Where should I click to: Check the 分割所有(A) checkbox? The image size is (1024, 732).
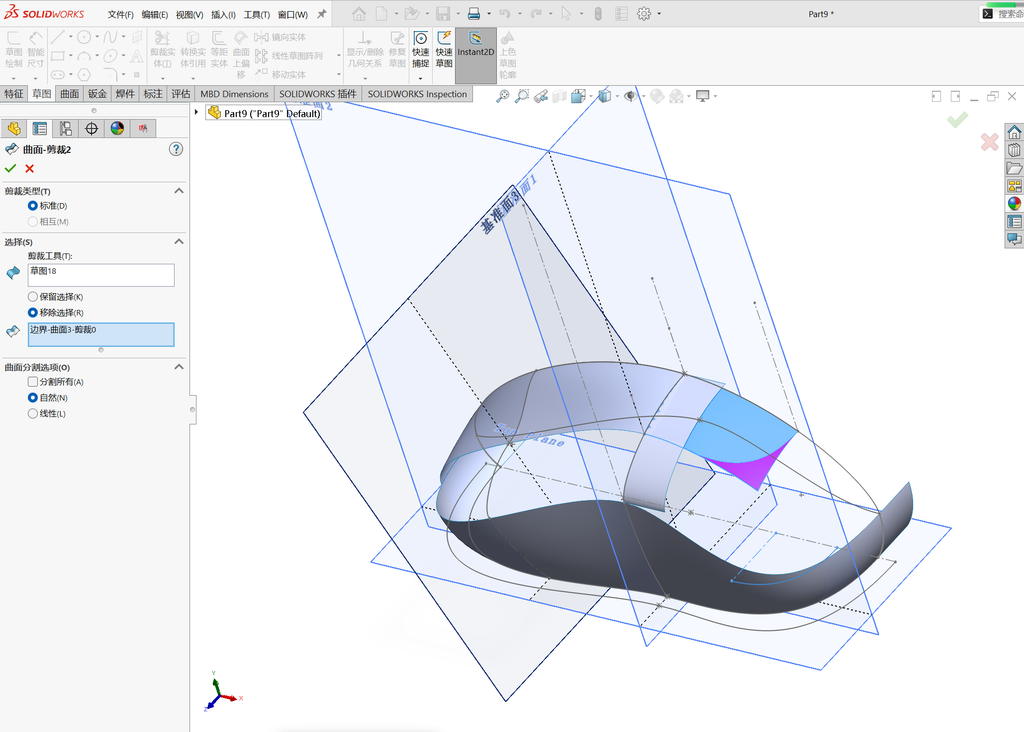33,381
